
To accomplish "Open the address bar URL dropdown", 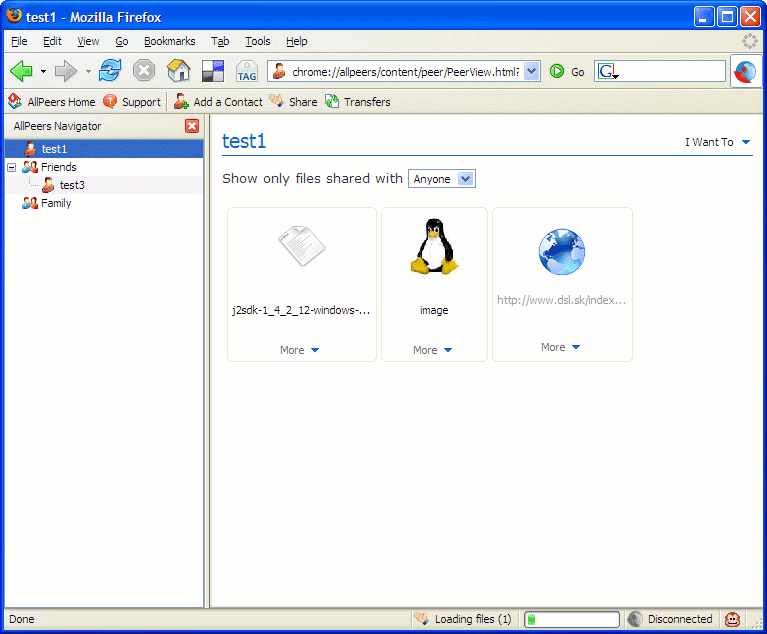I will [531, 71].
